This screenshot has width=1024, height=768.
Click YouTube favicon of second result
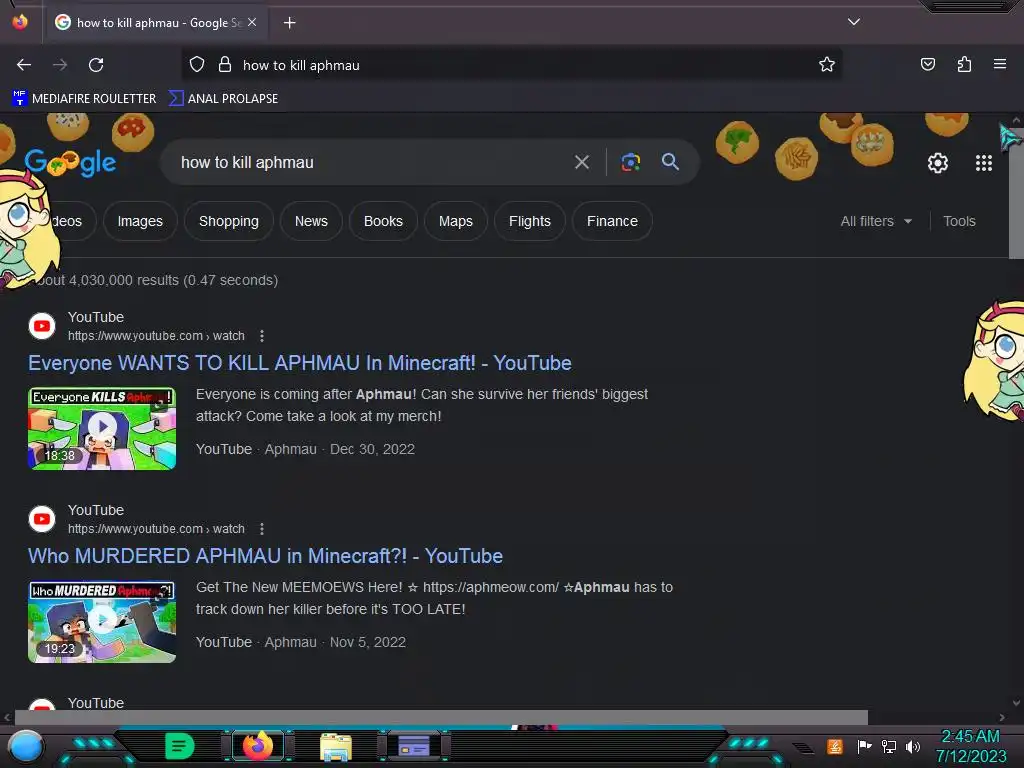(42, 519)
